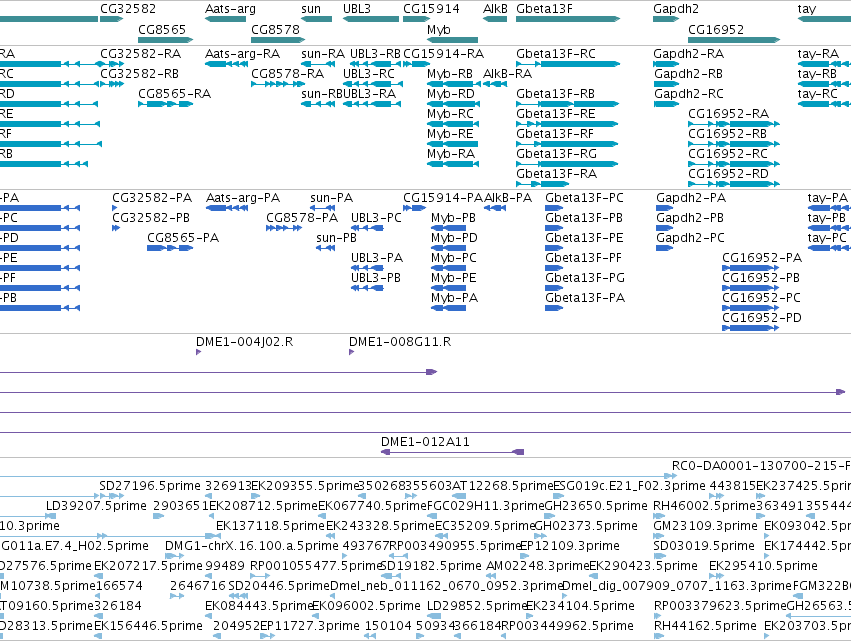Select transcript label AlkB-RA
The image size is (851, 641).
(x=507, y=74)
